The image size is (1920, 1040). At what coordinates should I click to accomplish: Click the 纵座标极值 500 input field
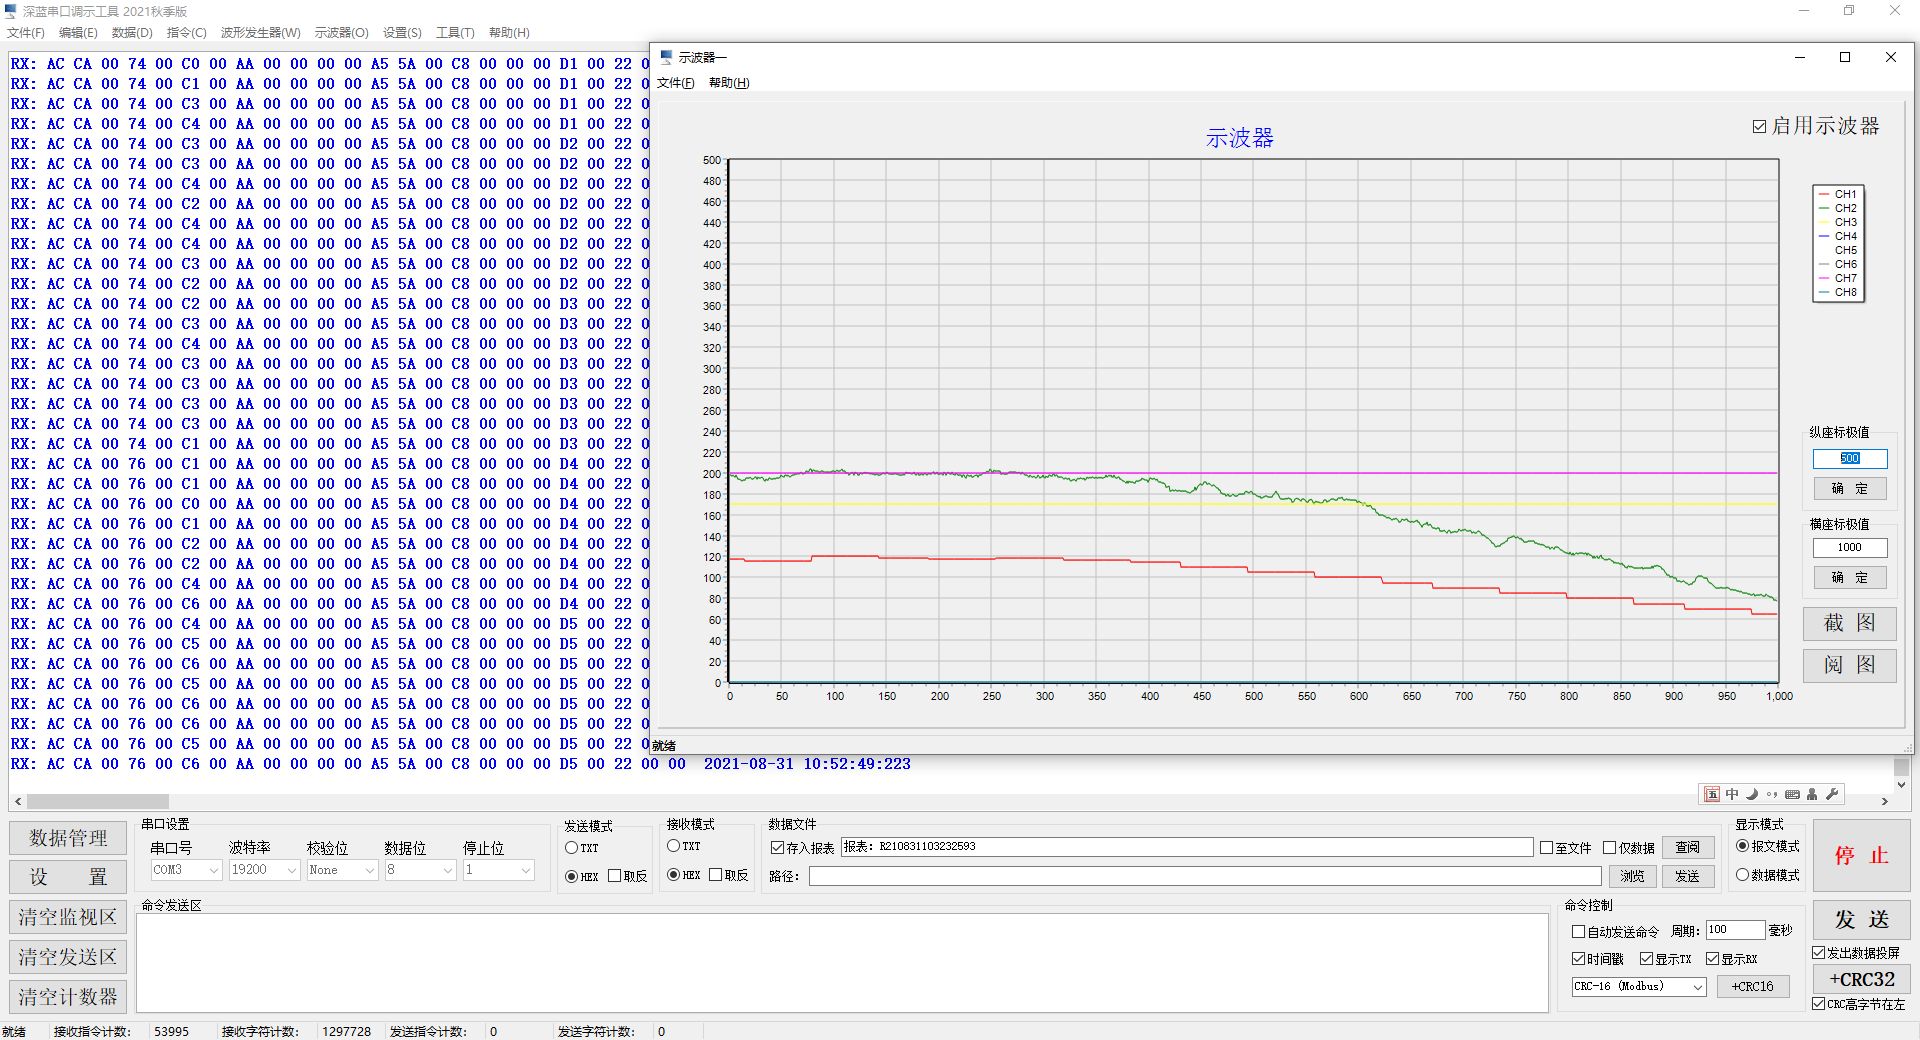click(1849, 458)
